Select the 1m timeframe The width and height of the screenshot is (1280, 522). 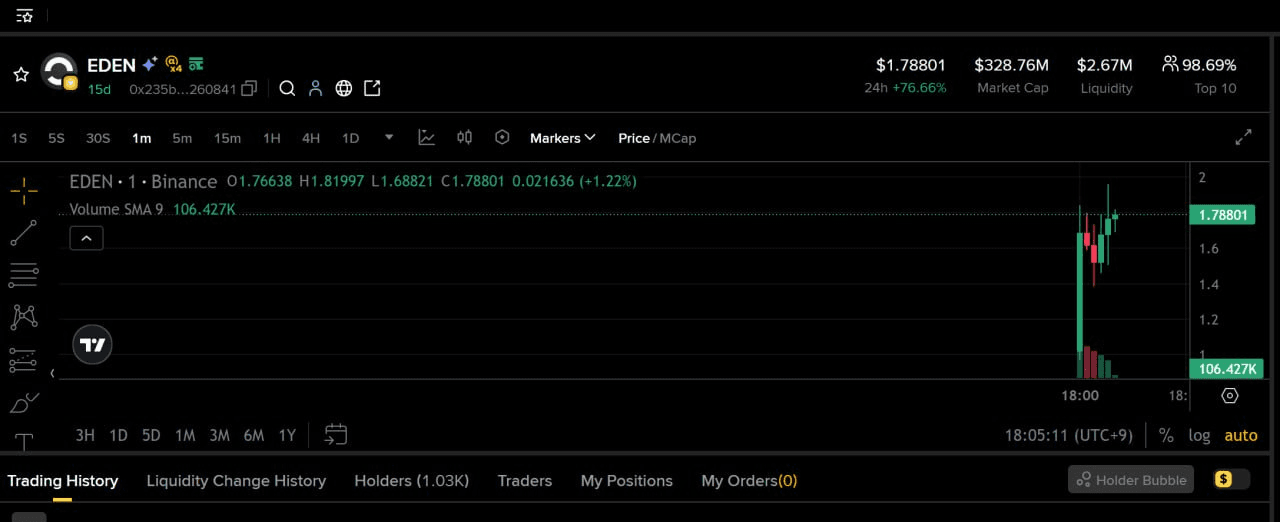[141, 138]
